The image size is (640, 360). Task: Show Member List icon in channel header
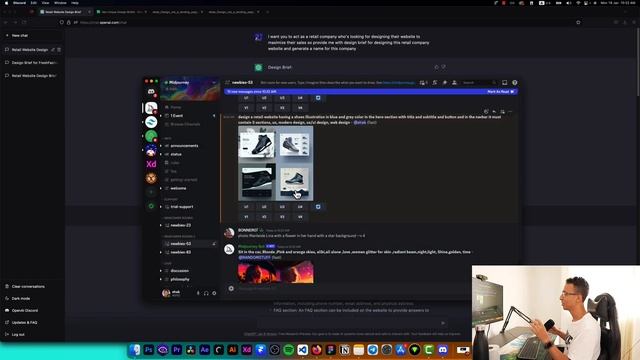click(454, 82)
